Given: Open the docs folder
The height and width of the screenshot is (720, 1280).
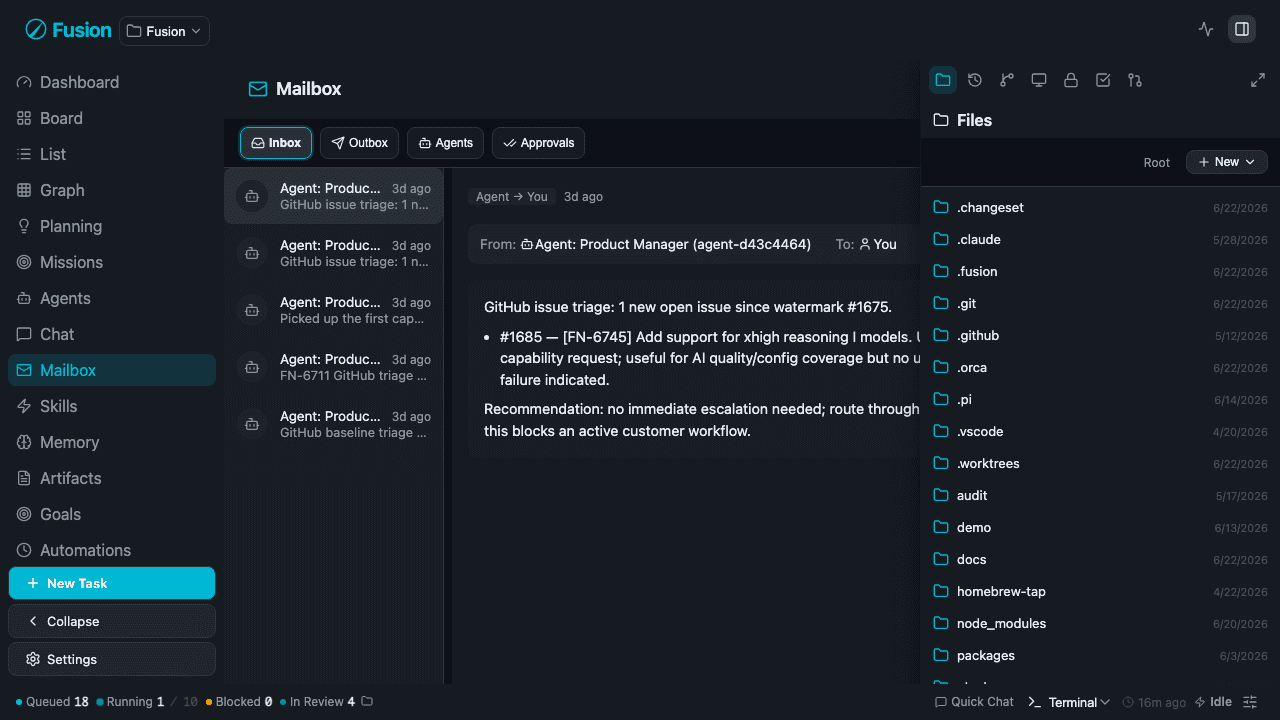Looking at the screenshot, I should click(x=1100, y=559).
